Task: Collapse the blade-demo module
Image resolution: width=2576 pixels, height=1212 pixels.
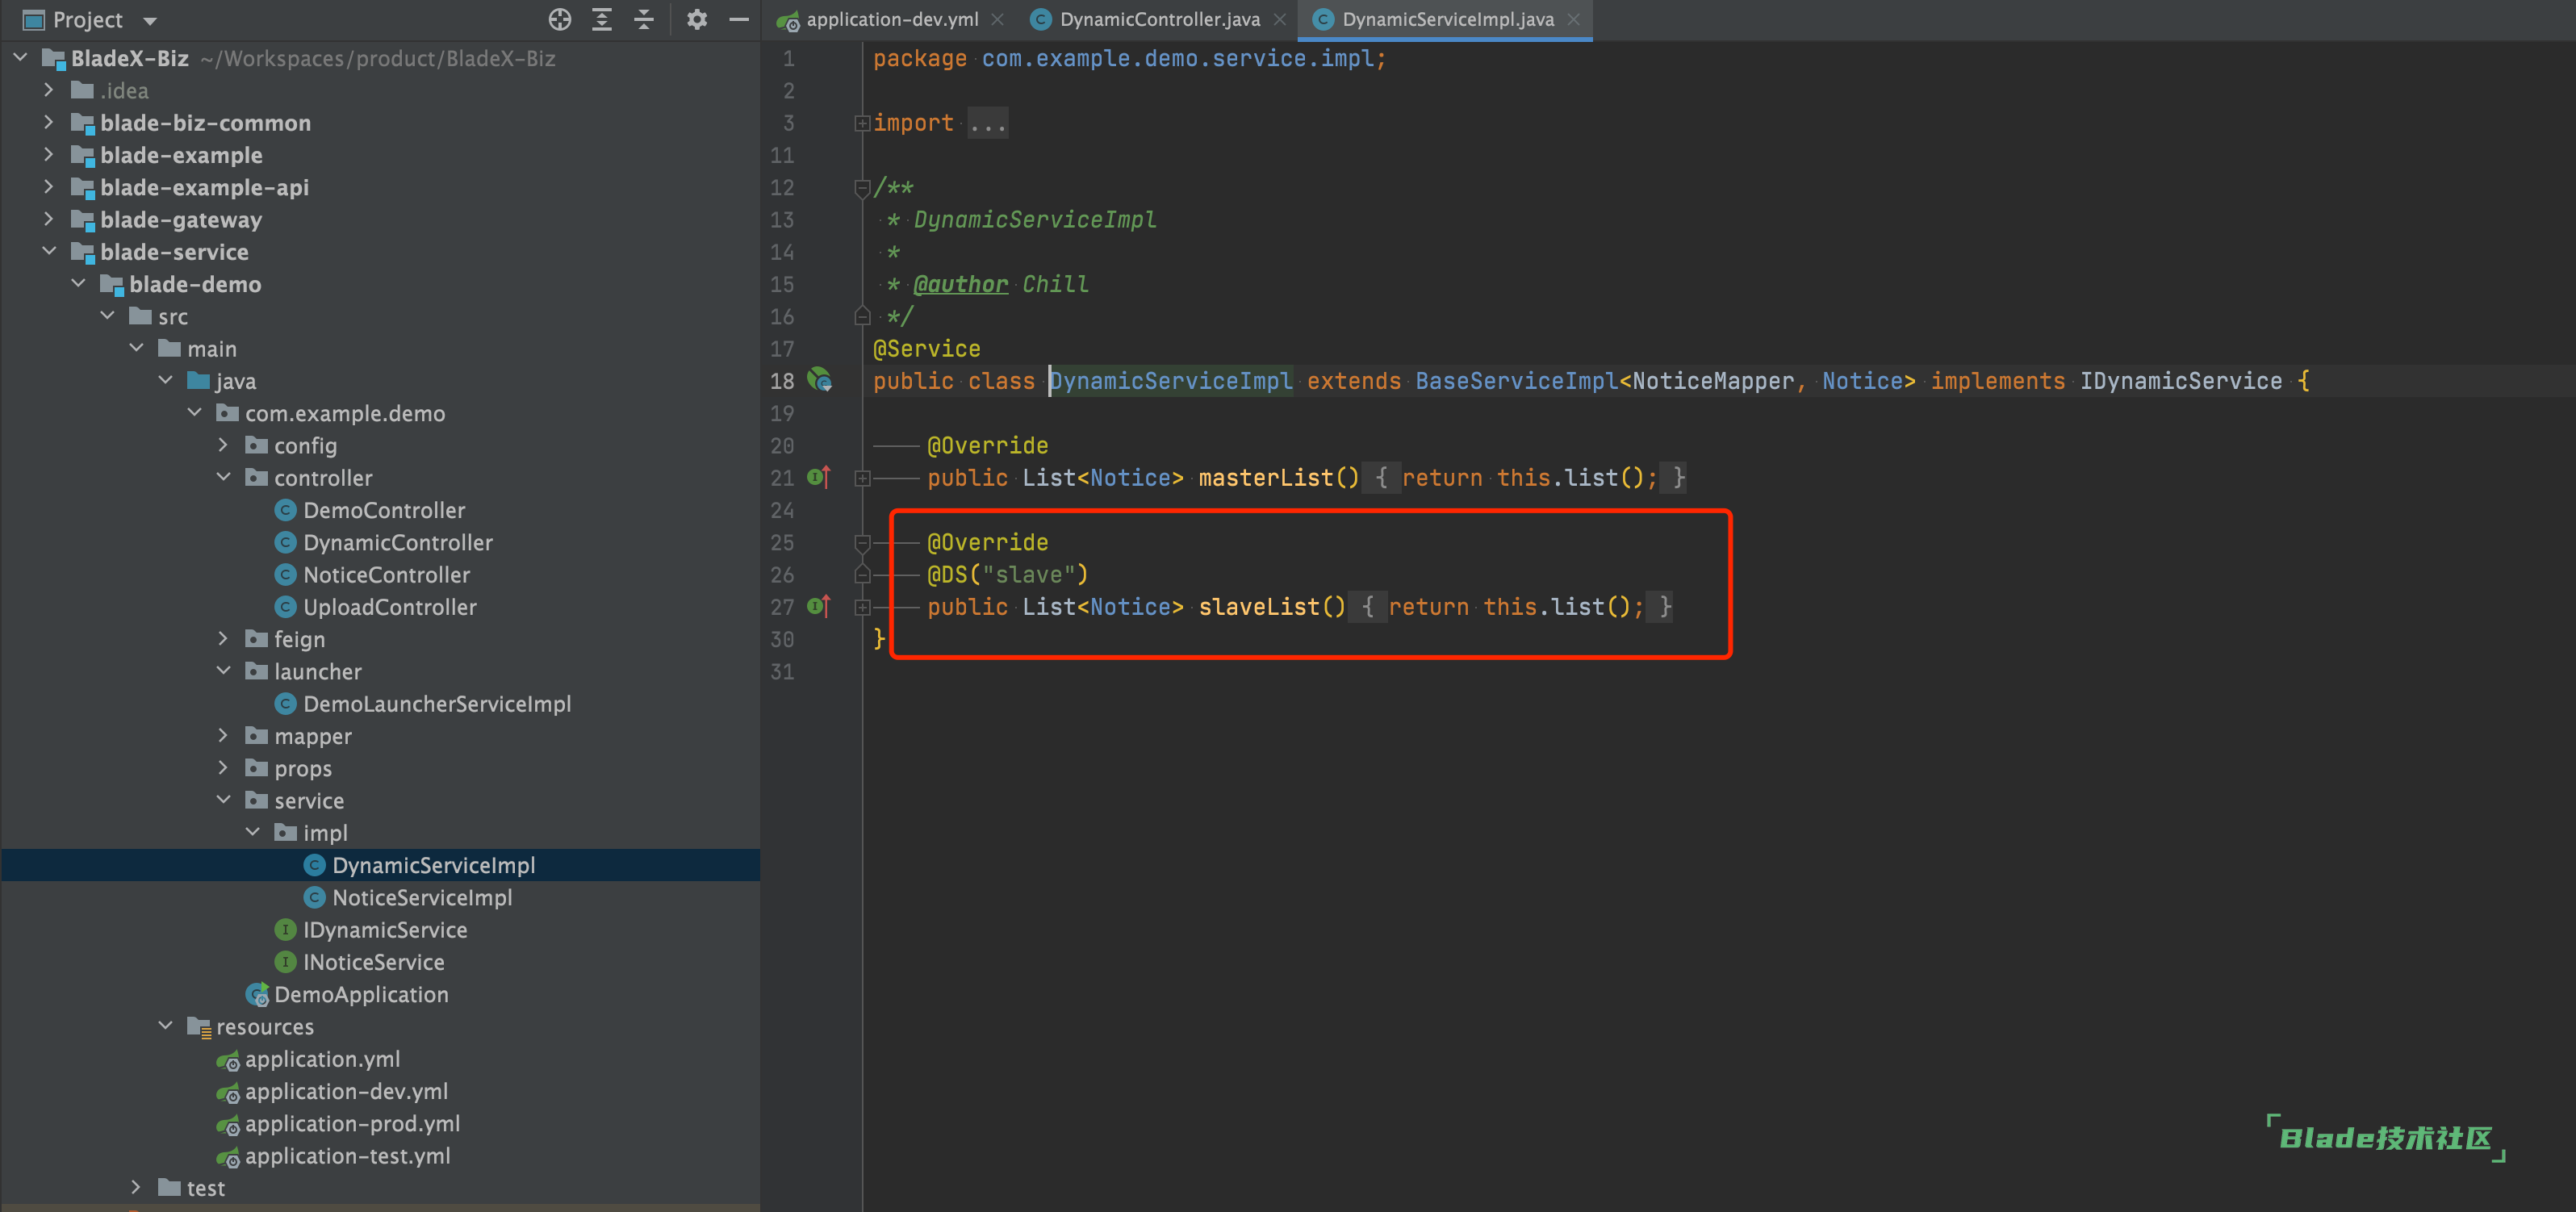Action: click(78, 284)
